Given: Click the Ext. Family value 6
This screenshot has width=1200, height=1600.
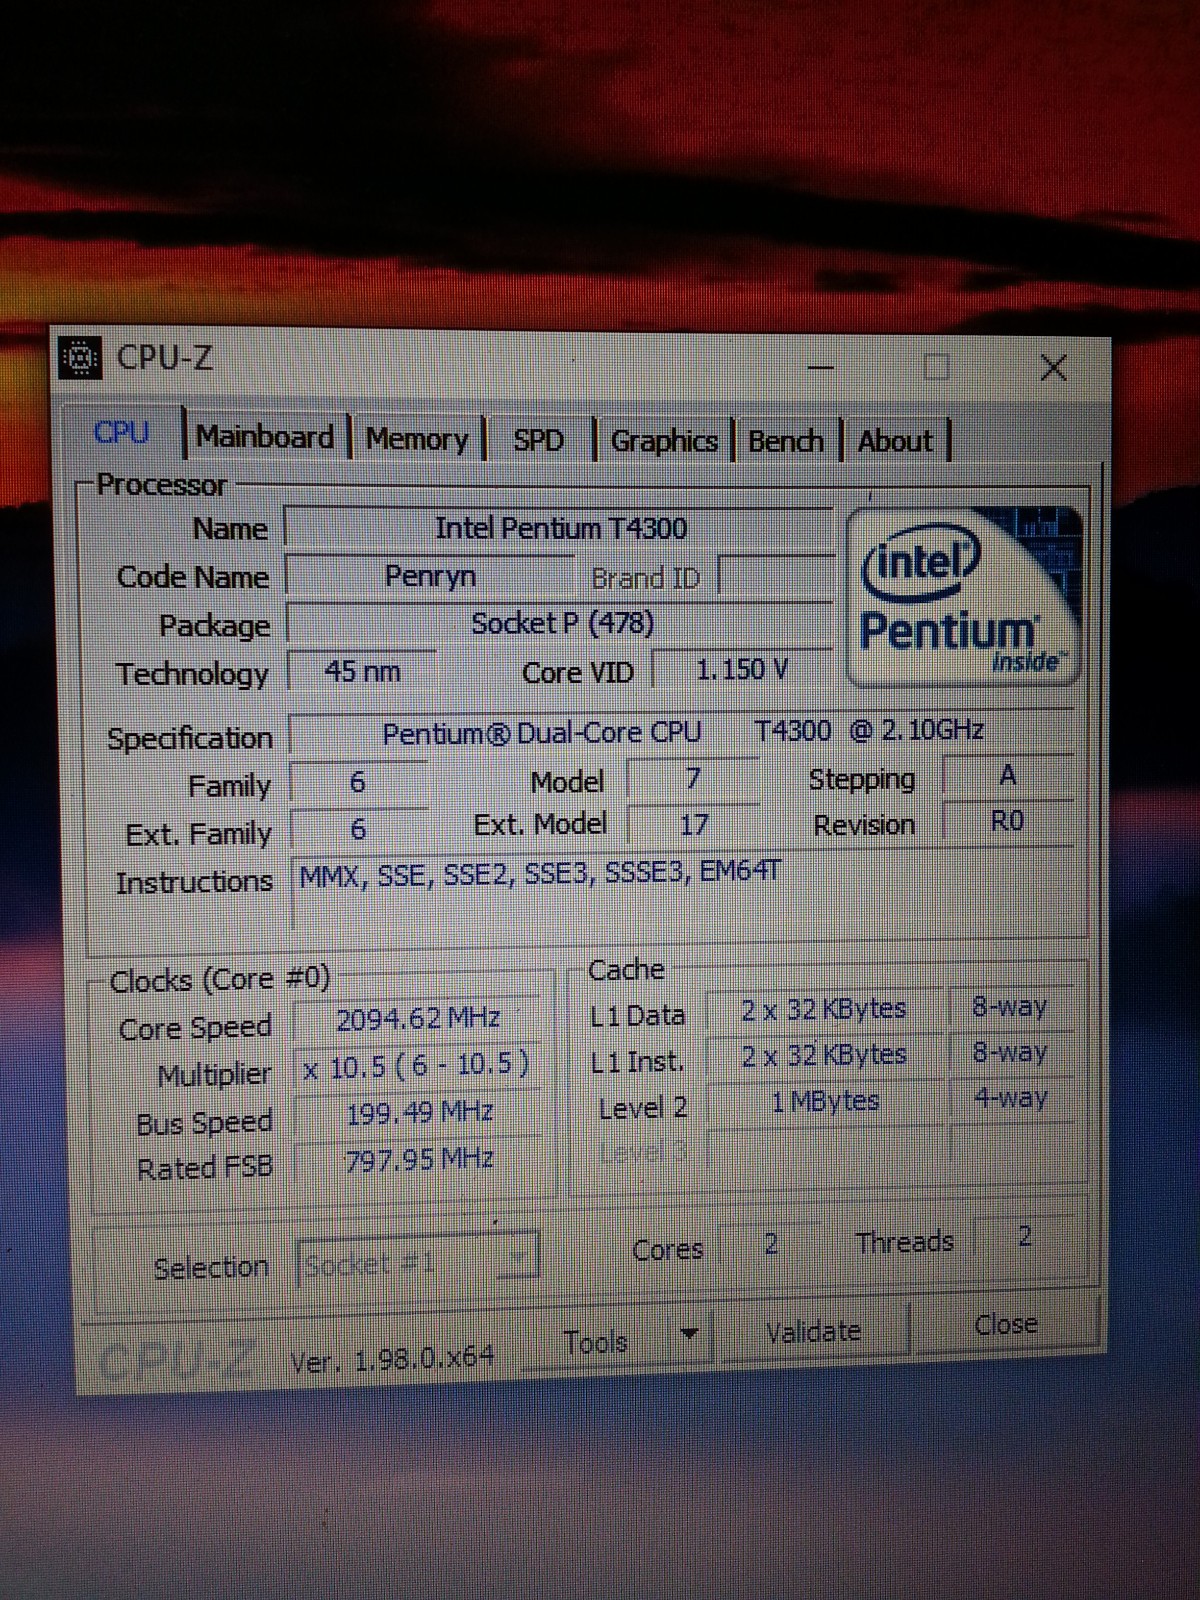Looking at the screenshot, I should pyautogui.click(x=358, y=829).
